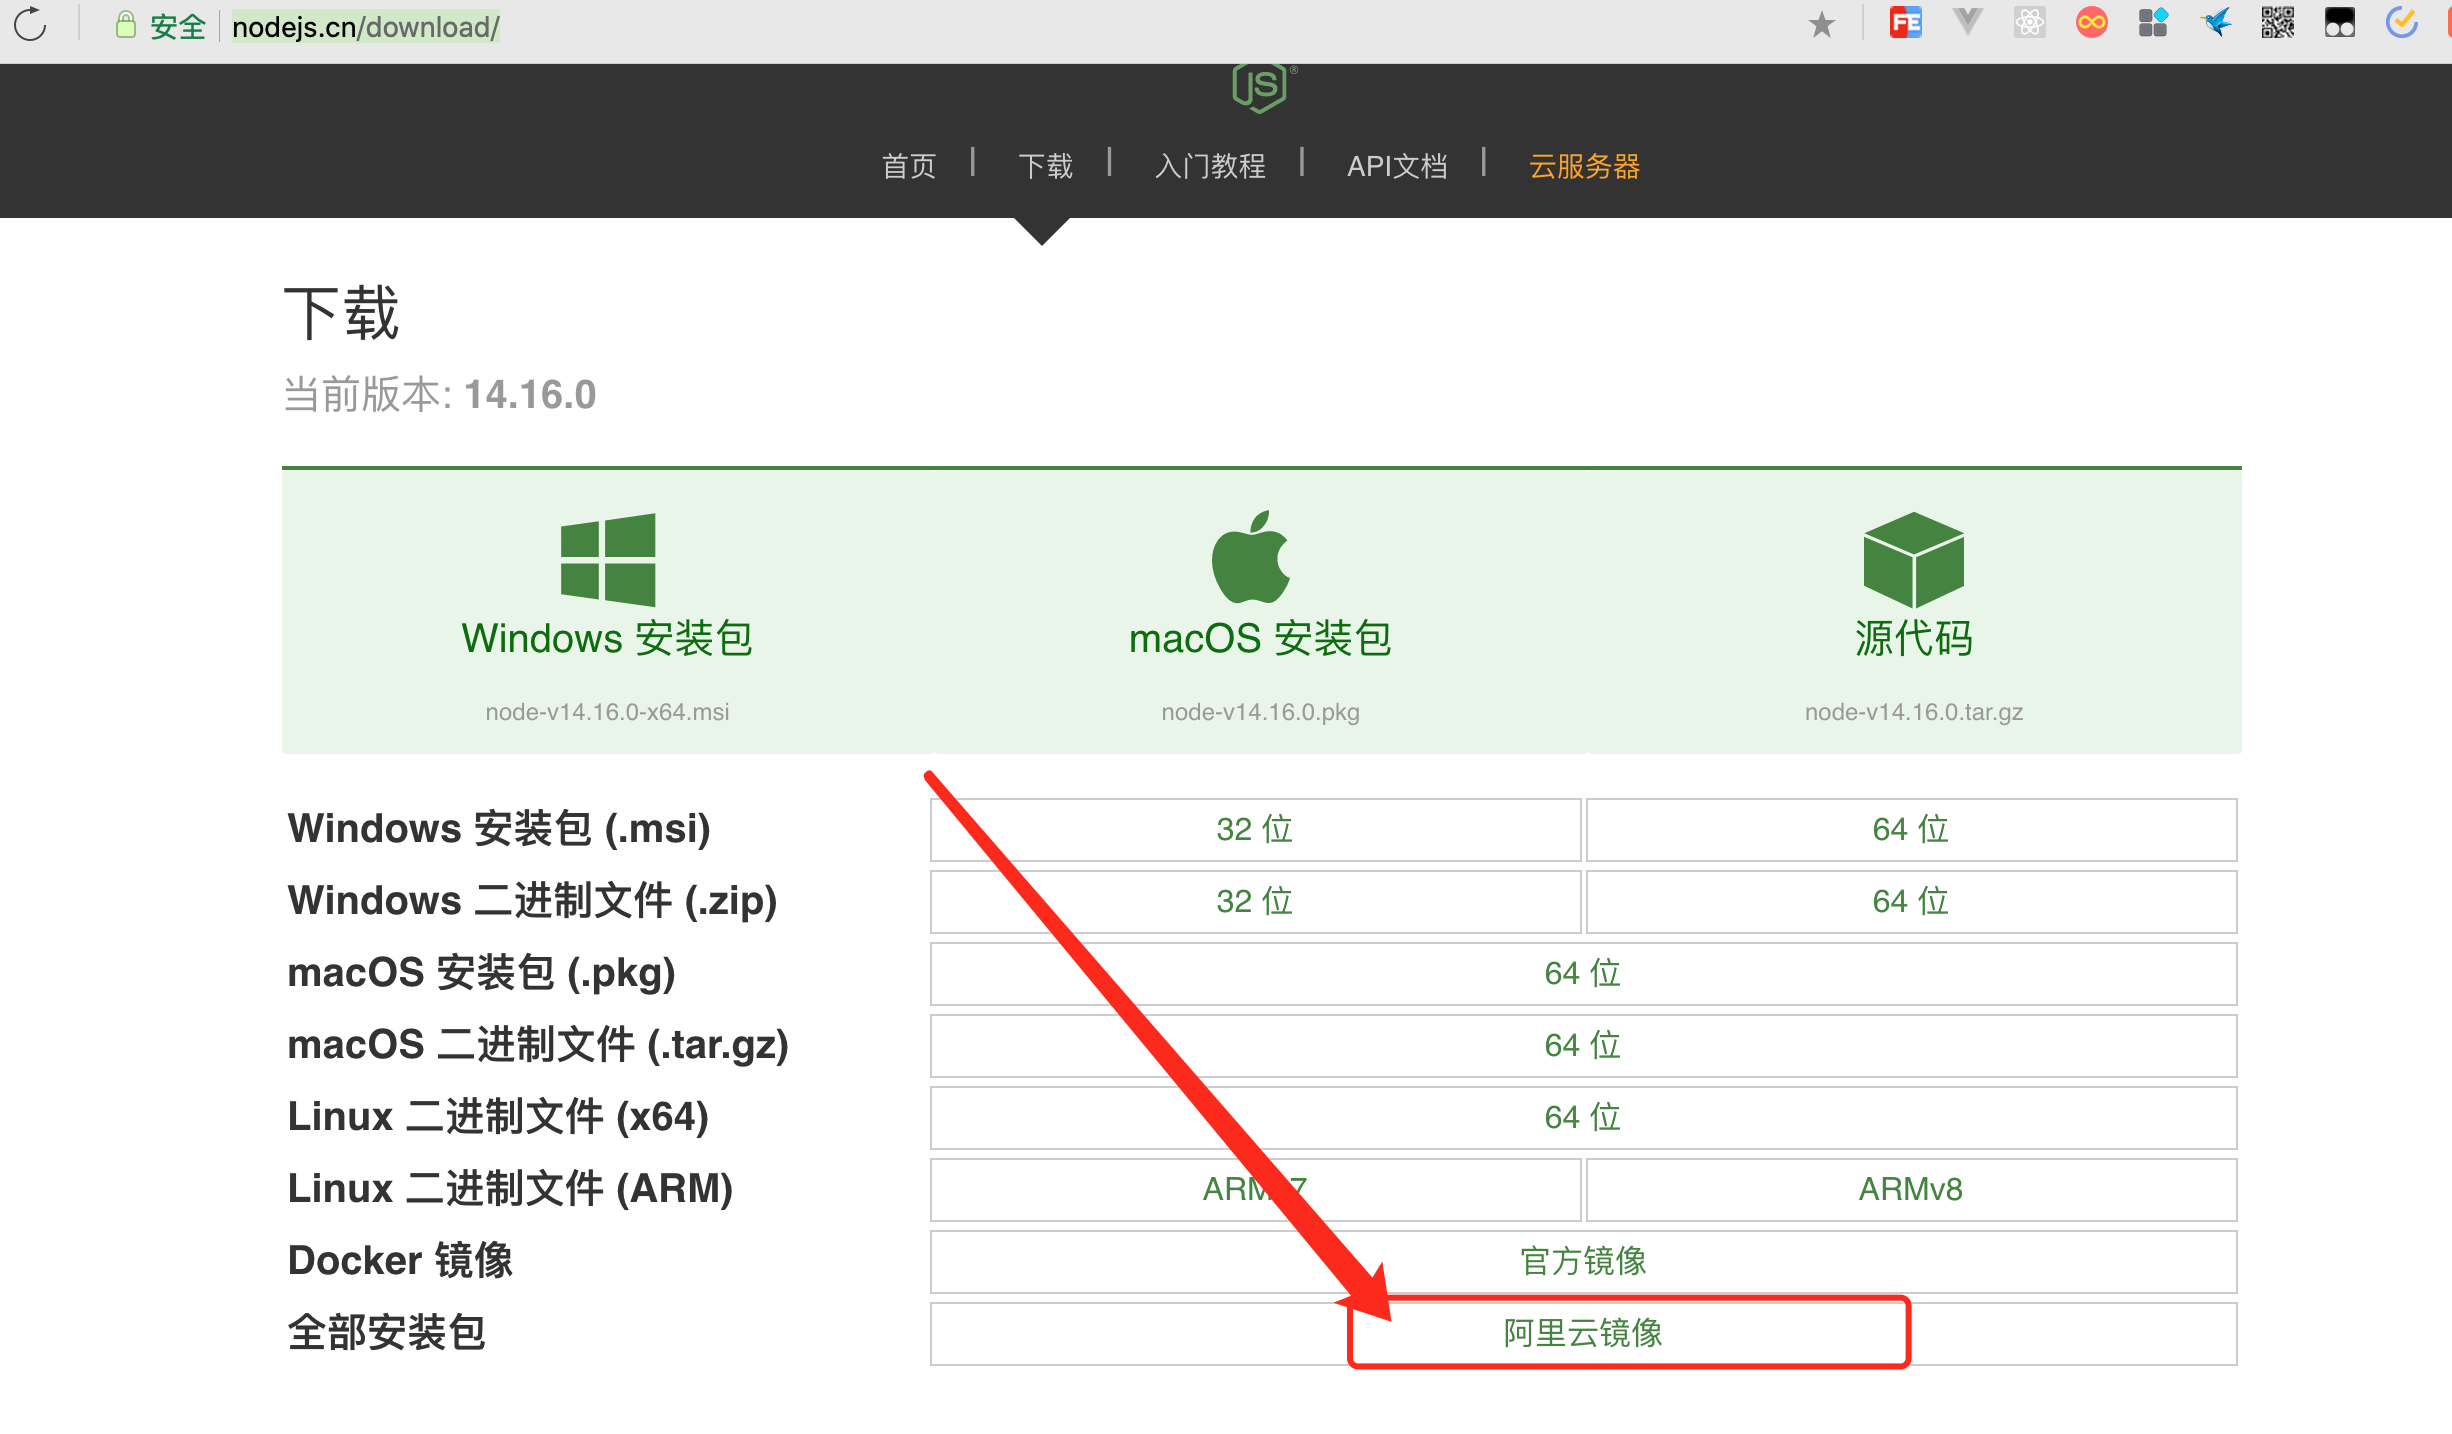Click the address bar showing nodejs.cn/download/
The height and width of the screenshot is (1434, 2452).
tap(365, 25)
